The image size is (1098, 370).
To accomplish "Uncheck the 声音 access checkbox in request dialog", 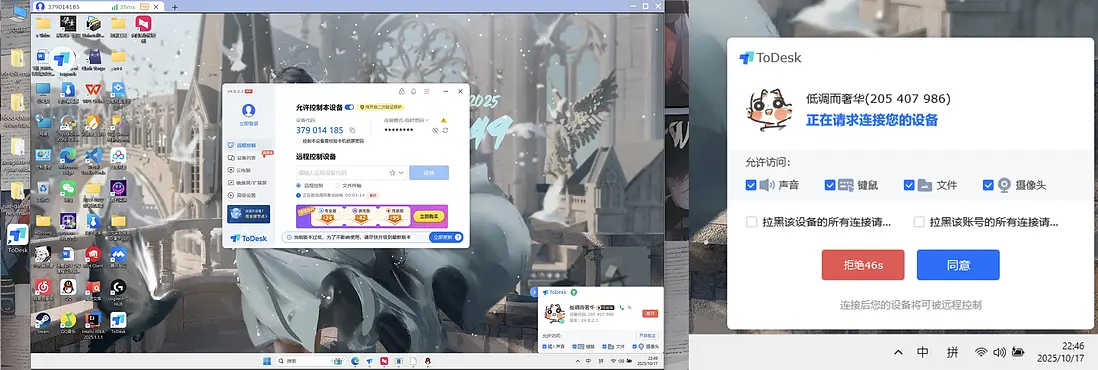I will tap(751, 185).
